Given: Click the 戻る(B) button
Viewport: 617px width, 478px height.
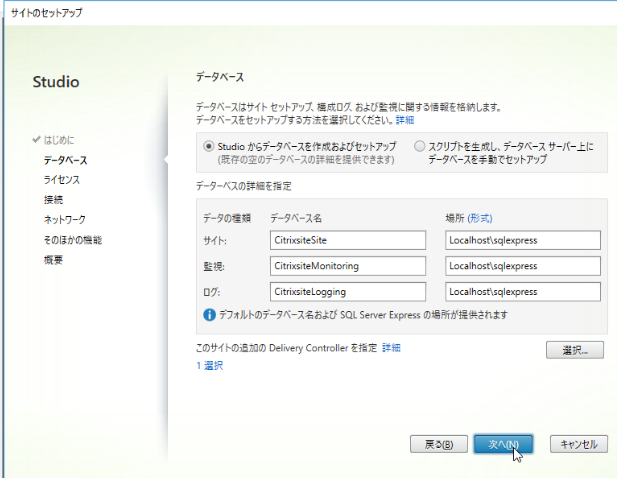Looking at the screenshot, I should point(439,444).
